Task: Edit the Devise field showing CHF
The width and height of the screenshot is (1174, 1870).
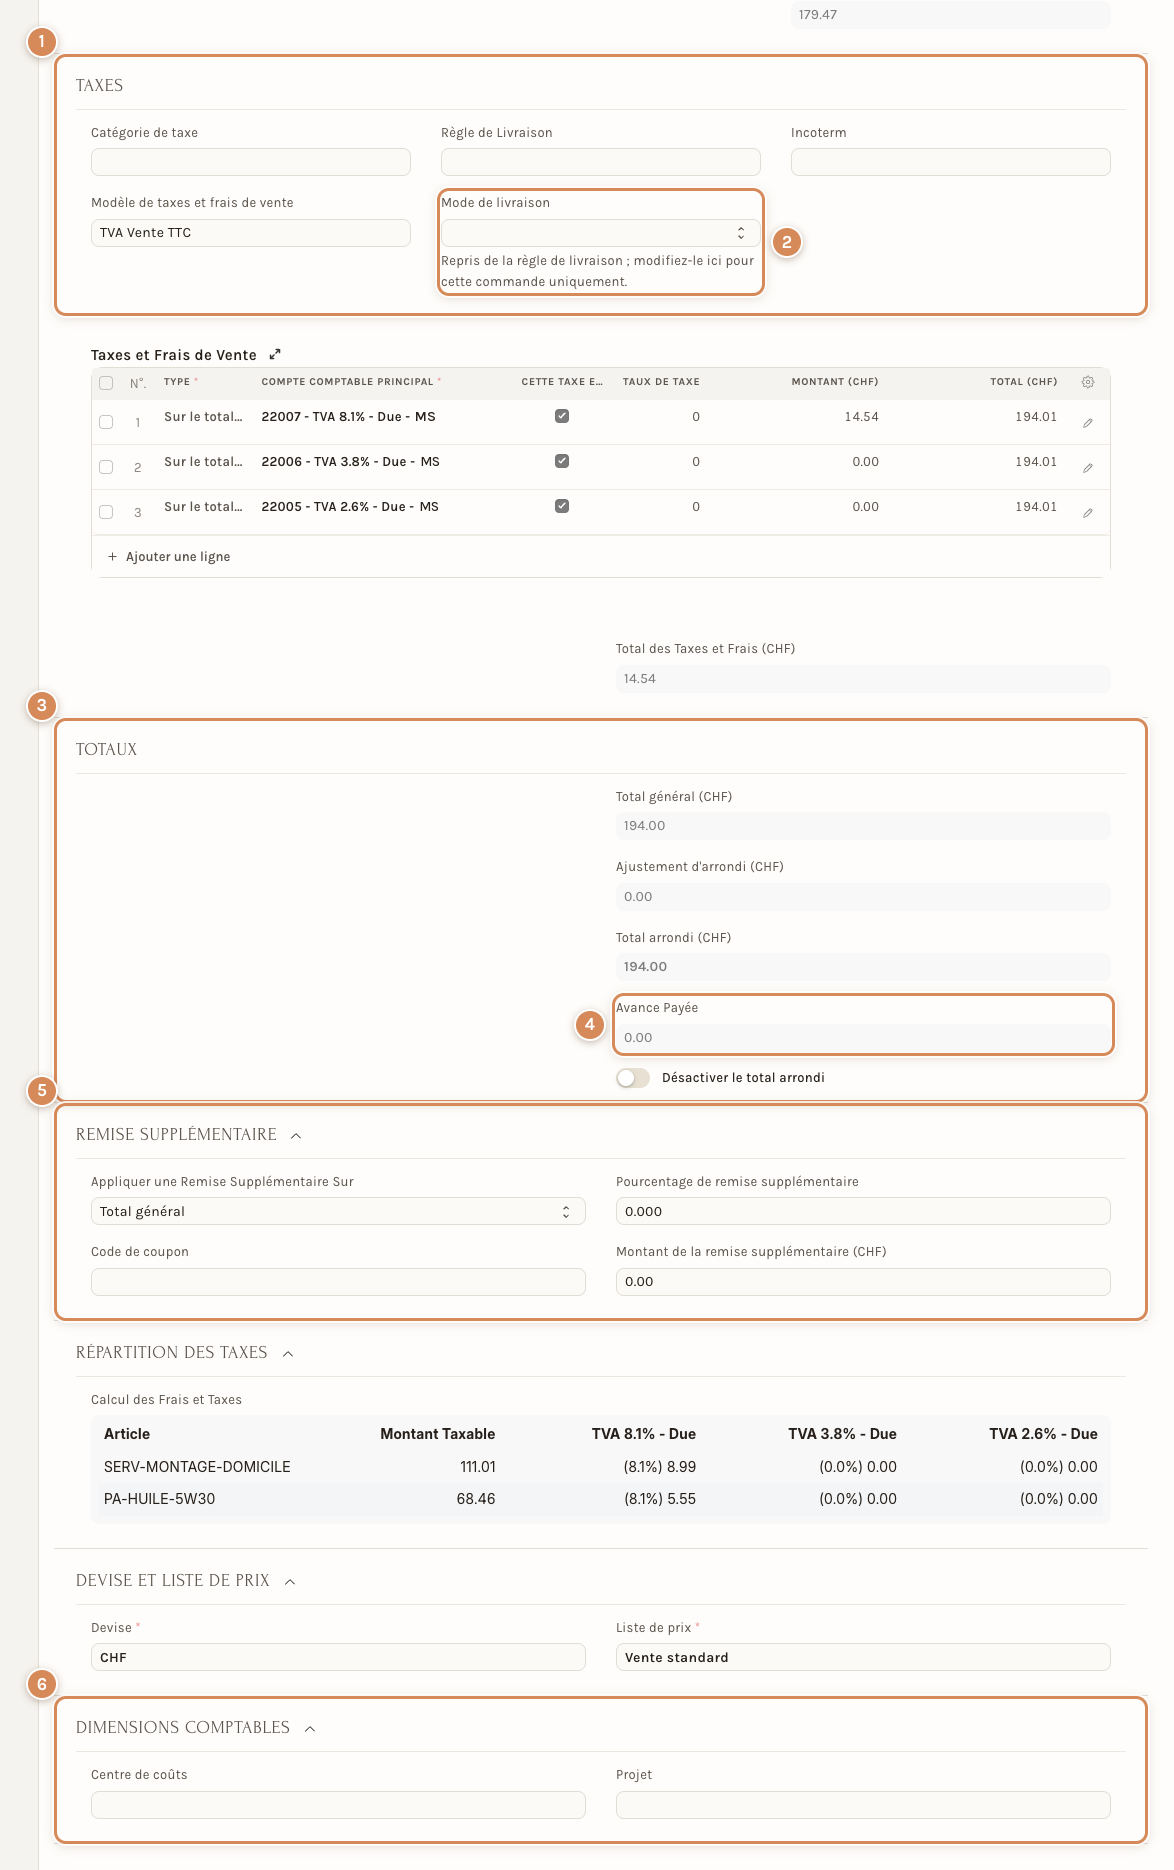Action: (x=338, y=1657)
